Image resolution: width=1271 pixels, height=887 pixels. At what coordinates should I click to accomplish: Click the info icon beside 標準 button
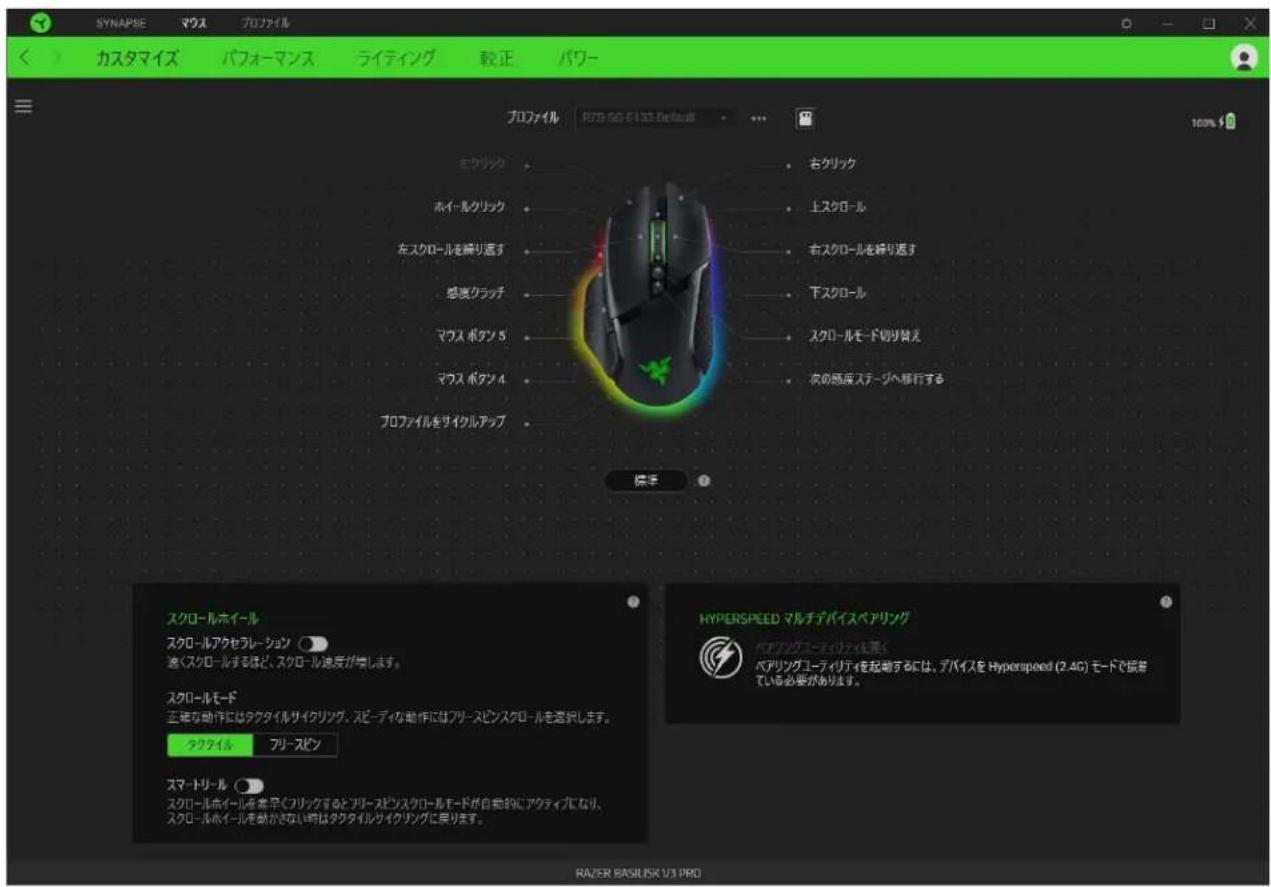[x=704, y=481]
